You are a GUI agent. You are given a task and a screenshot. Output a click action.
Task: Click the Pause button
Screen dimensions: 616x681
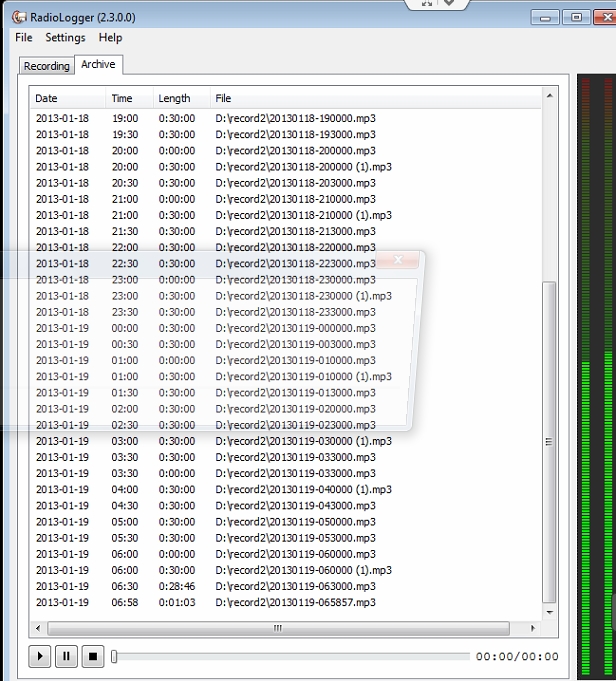[x=66, y=656]
